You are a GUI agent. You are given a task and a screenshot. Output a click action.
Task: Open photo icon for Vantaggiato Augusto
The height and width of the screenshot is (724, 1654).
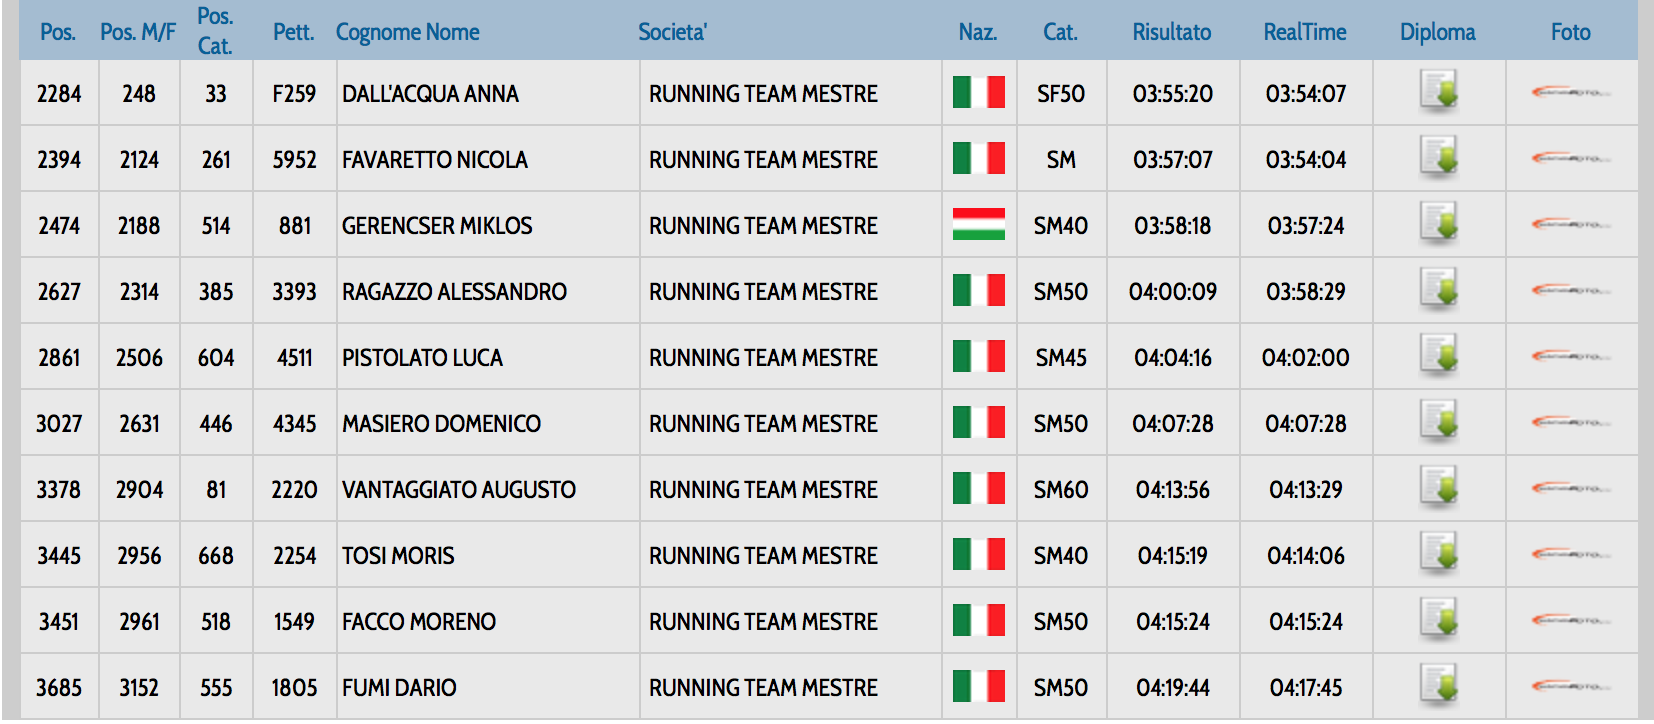[1570, 489]
